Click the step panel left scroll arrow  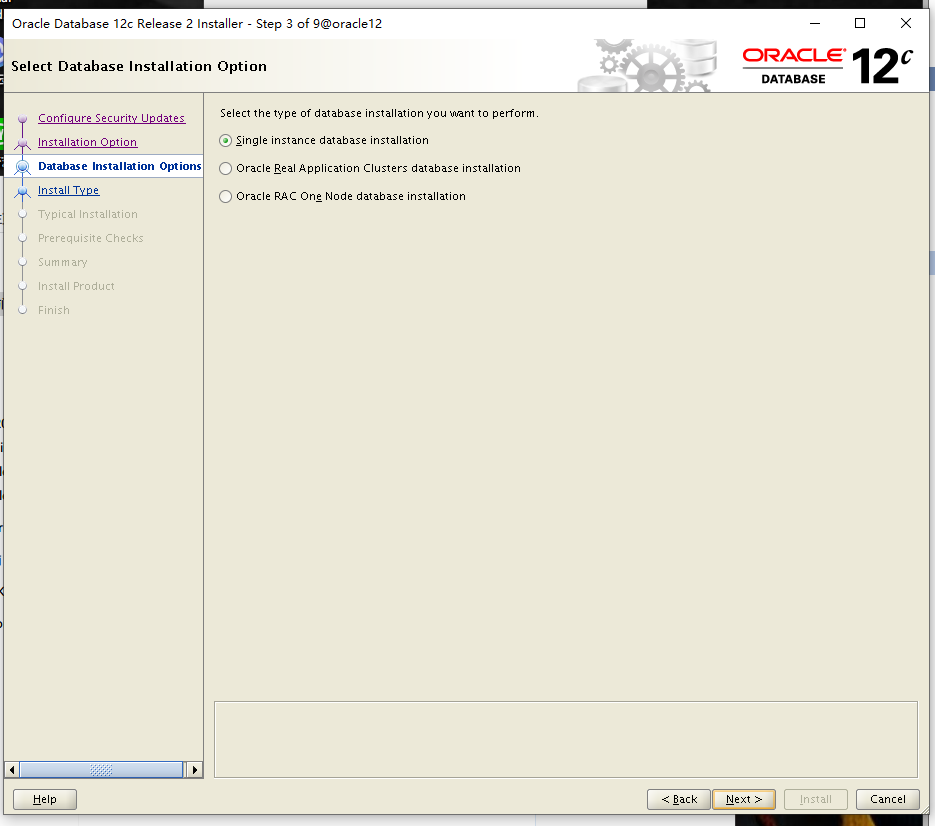click(12, 770)
